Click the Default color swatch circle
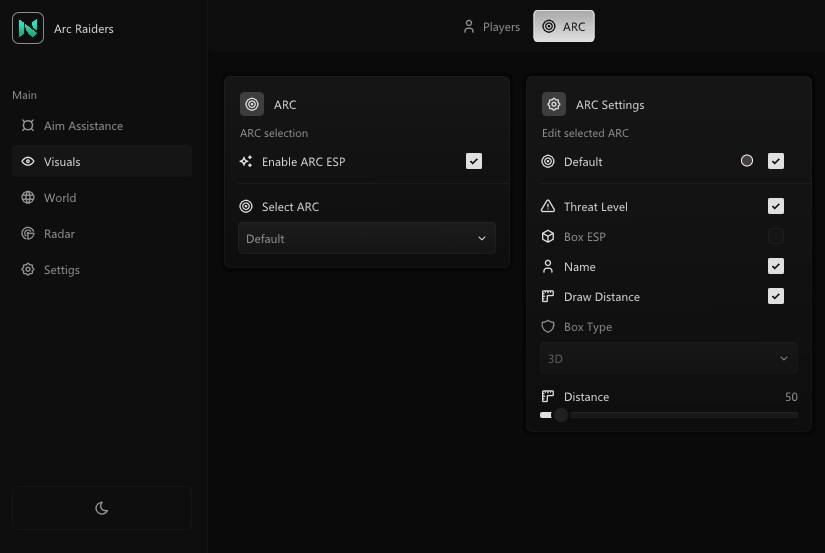The width and height of the screenshot is (825, 553). point(747,161)
